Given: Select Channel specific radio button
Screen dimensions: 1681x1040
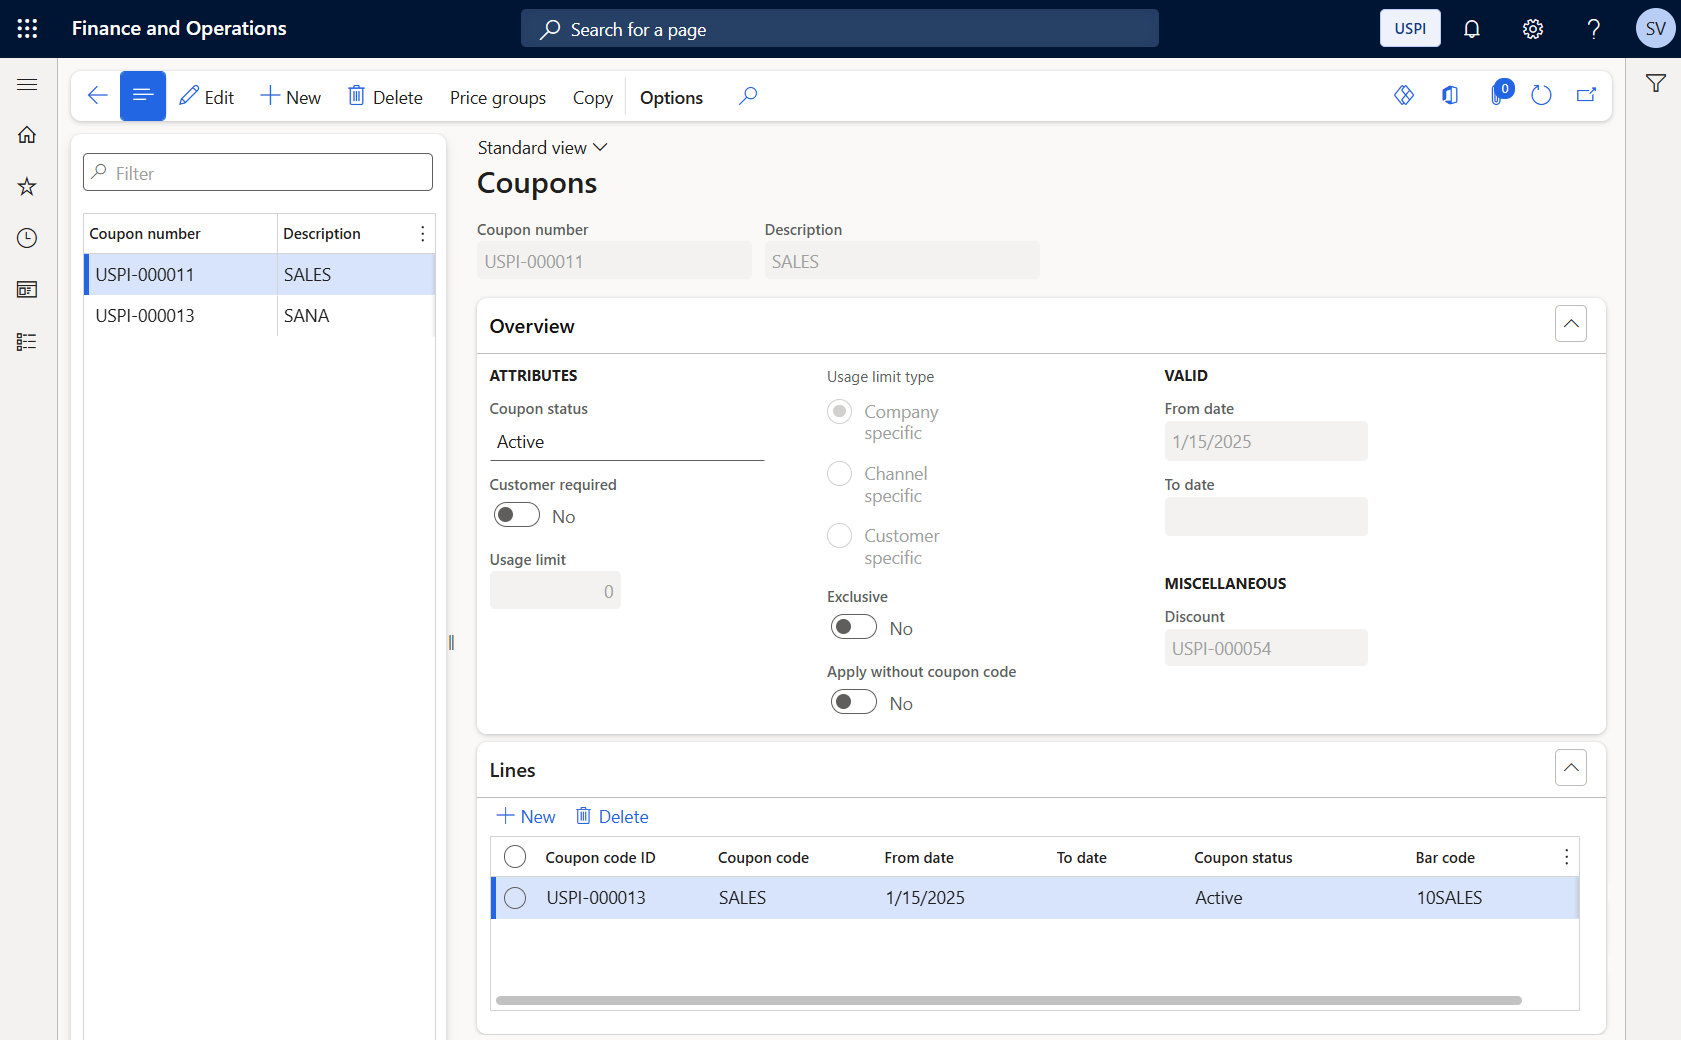Looking at the screenshot, I should tap(840, 474).
